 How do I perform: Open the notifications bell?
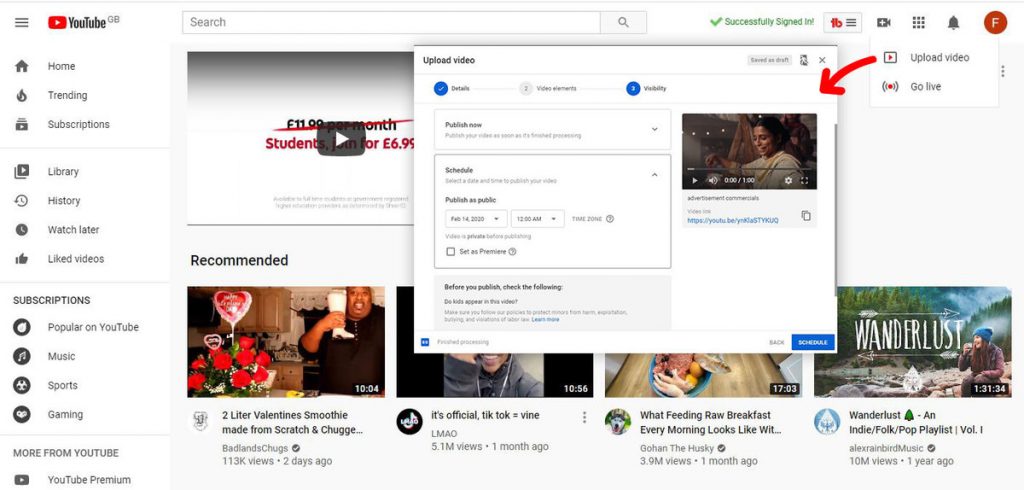pos(953,22)
